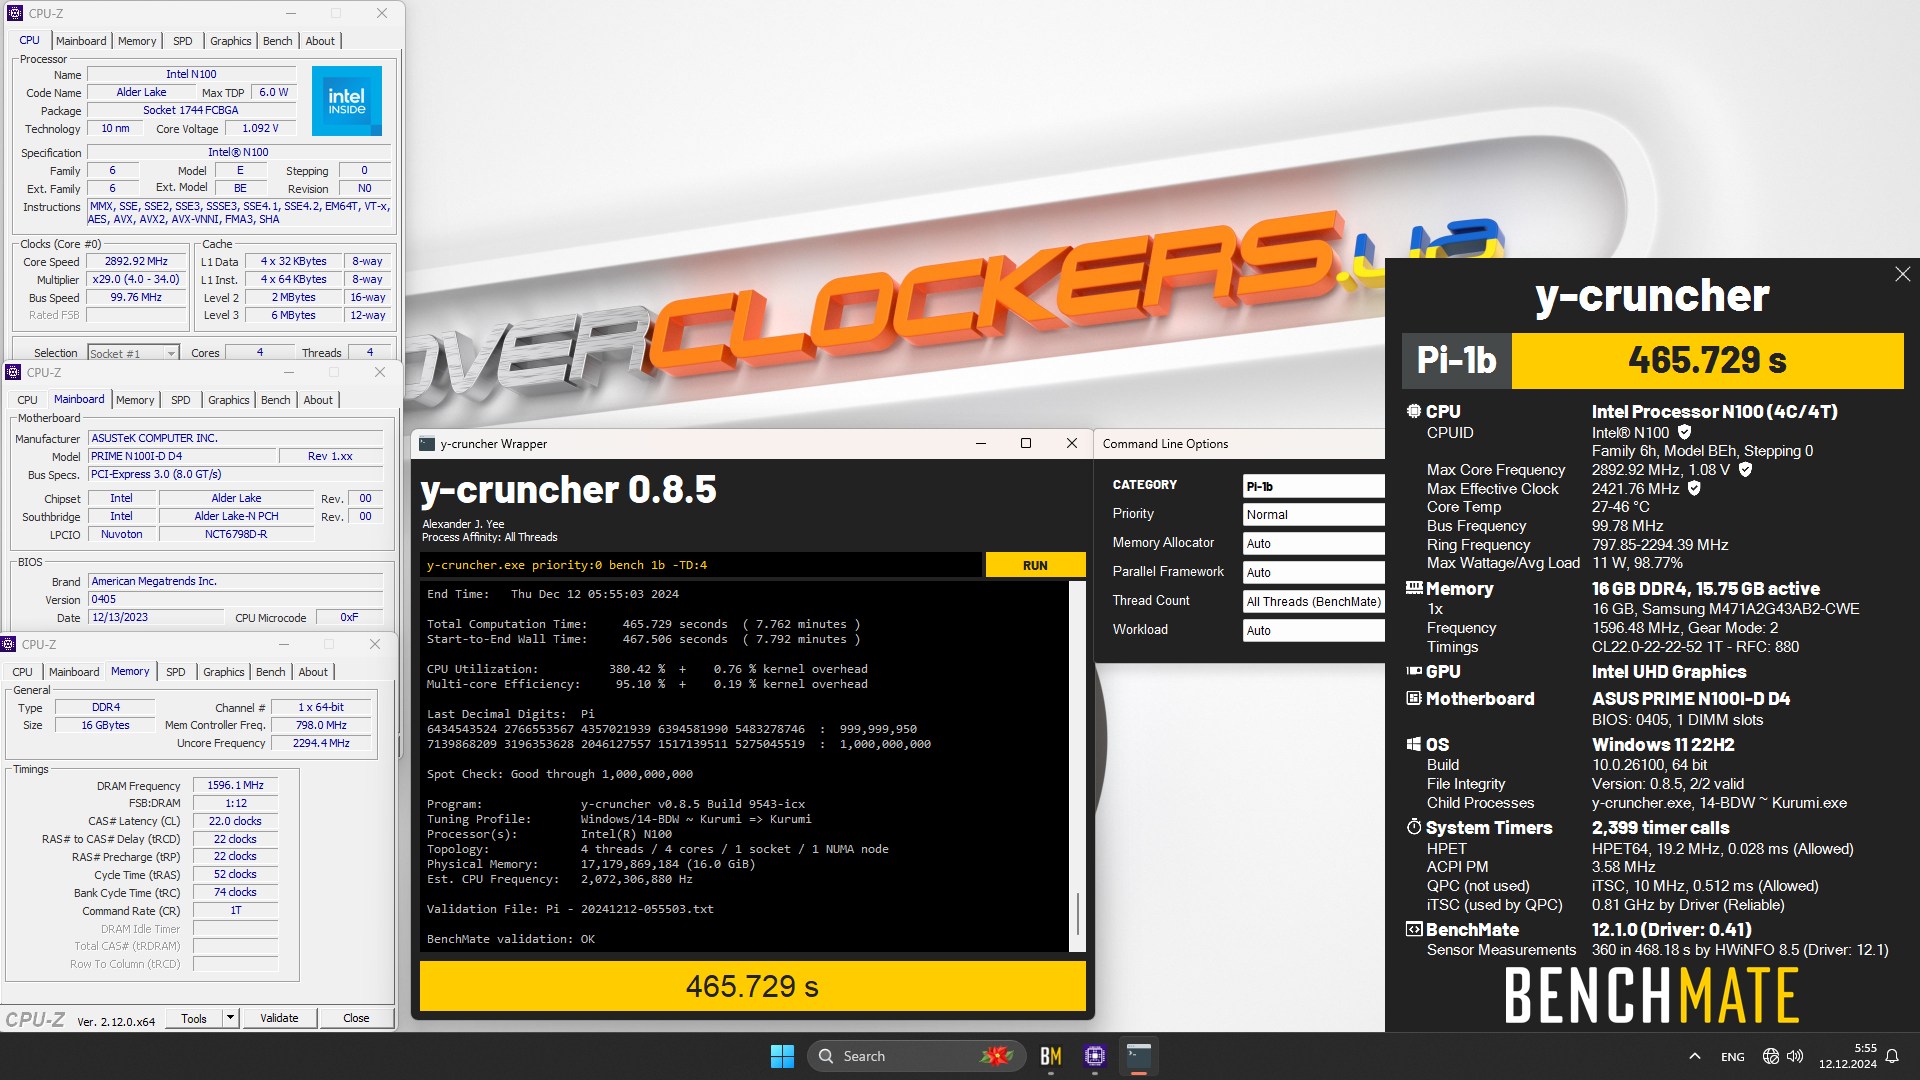
Task: Click the Command Line Options header
Action: [1165, 444]
